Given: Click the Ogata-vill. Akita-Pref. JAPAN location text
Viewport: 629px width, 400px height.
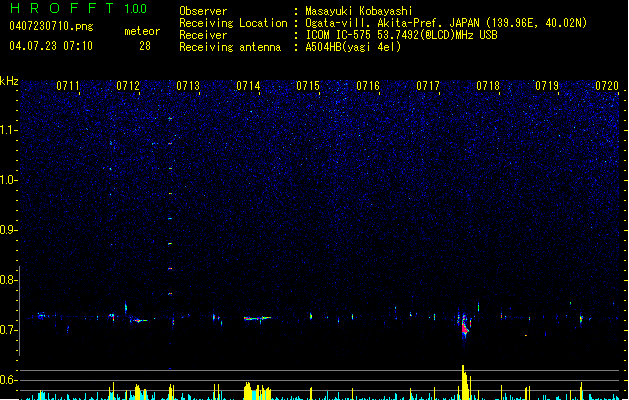Looking at the screenshot, I should pyautogui.click(x=446, y=23).
